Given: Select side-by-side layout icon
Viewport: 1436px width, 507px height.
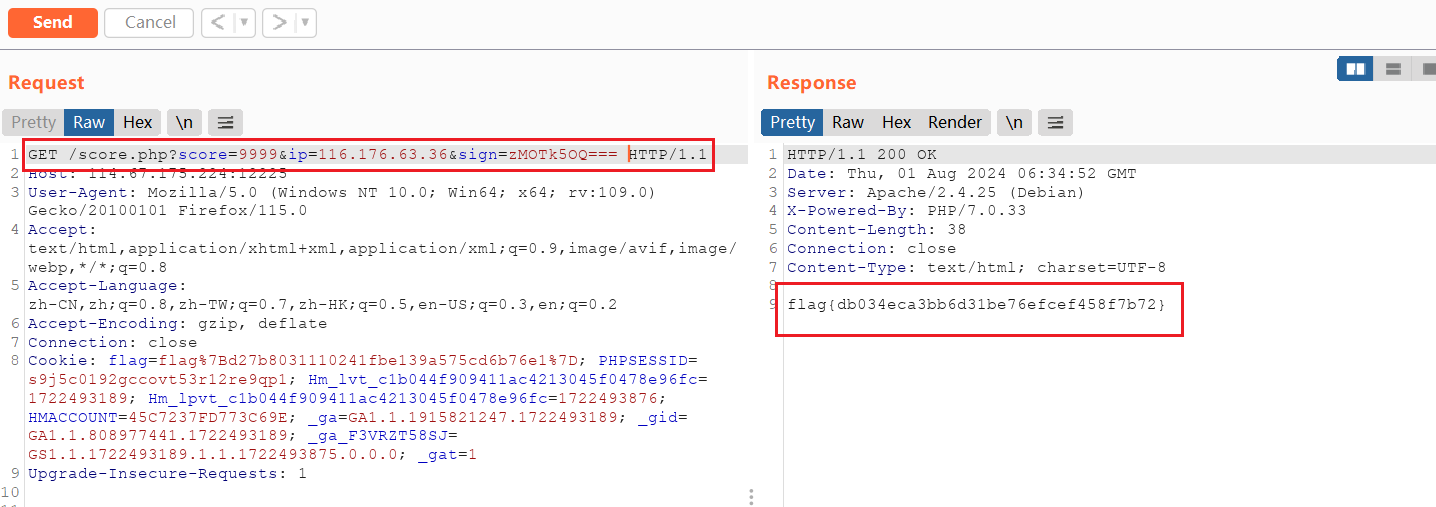Looking at the screenshot, I should coord(1356,69).
